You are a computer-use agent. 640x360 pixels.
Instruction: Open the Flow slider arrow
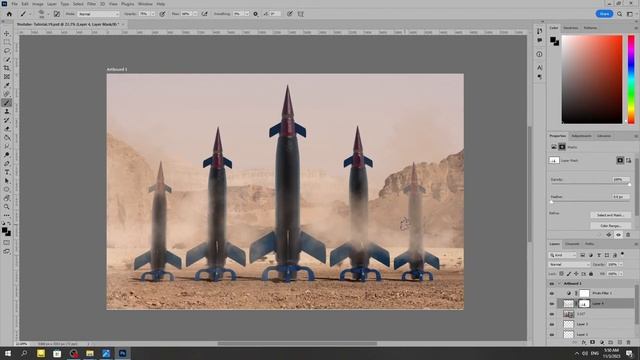pos(195,14)
